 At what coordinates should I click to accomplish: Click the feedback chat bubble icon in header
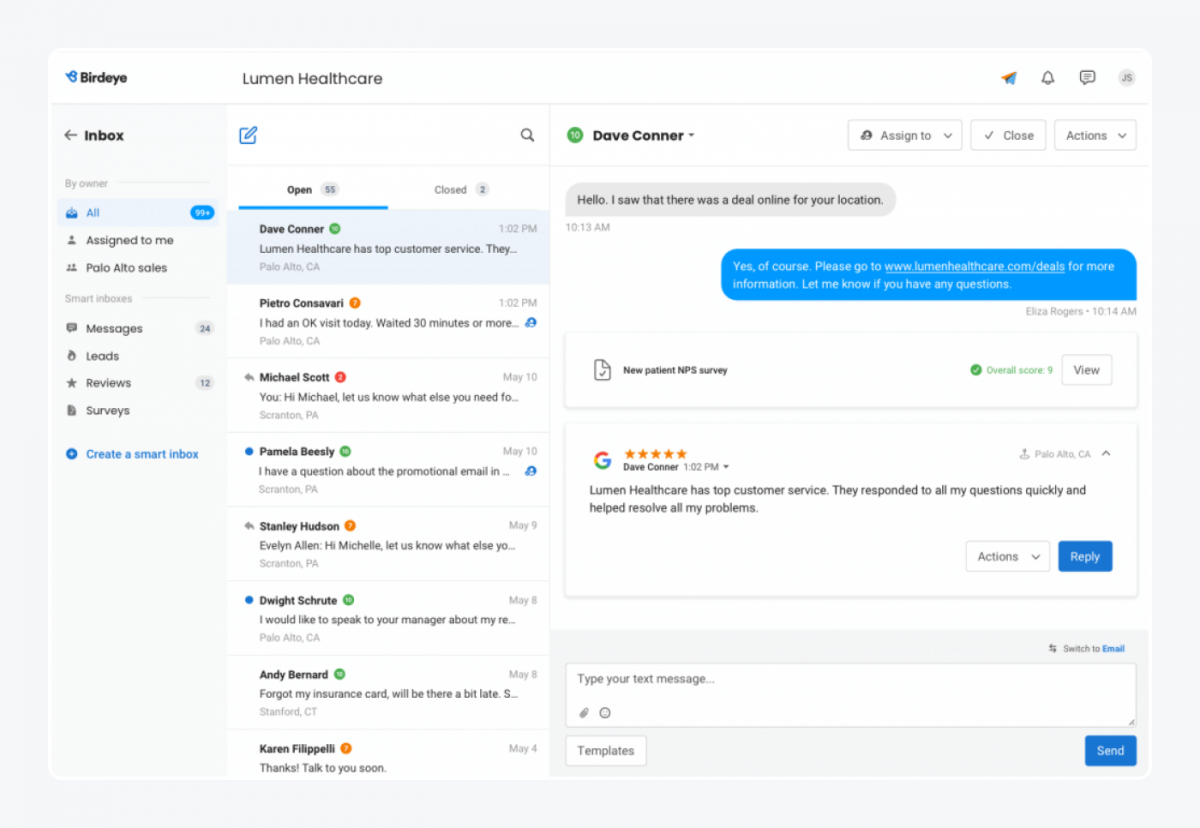1087,77
